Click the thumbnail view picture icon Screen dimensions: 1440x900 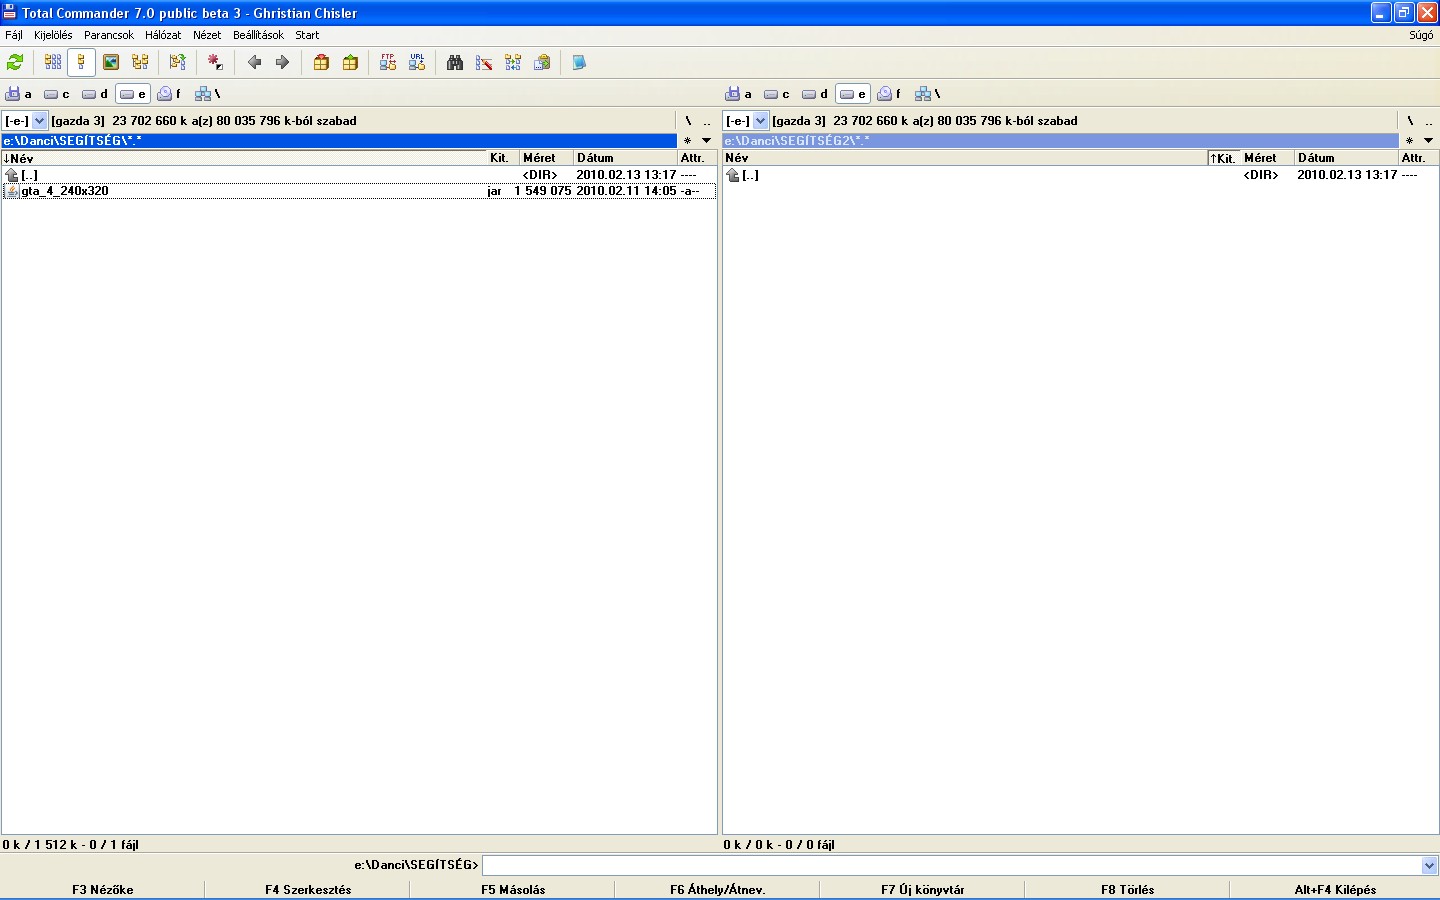coord(111,62)
